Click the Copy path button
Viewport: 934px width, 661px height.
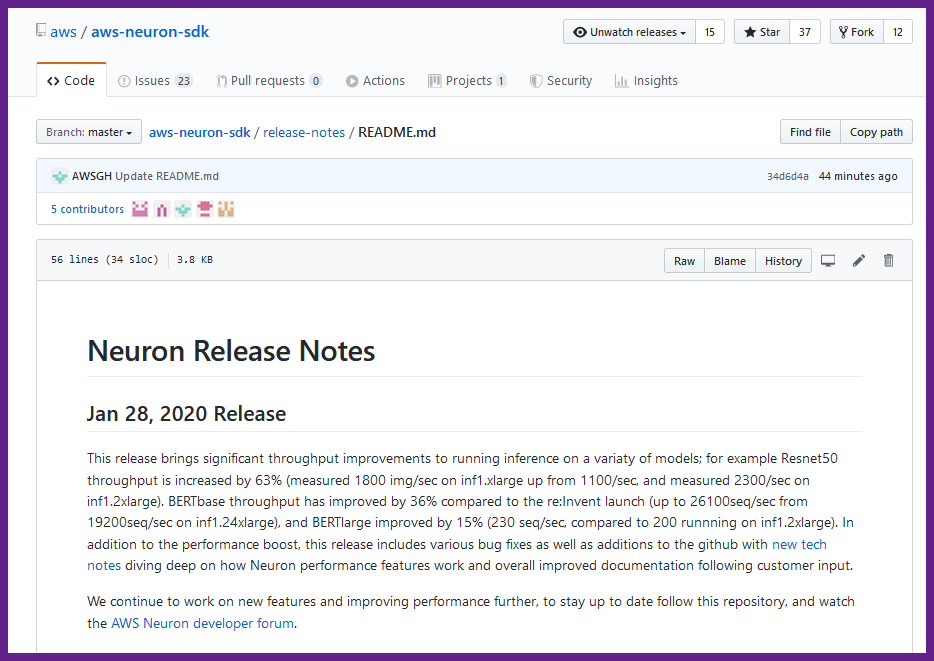coord(876,132)
